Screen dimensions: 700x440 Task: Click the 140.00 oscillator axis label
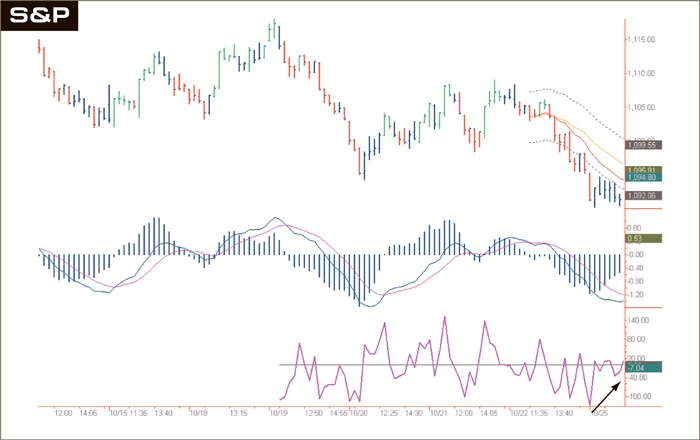(640, 320)
